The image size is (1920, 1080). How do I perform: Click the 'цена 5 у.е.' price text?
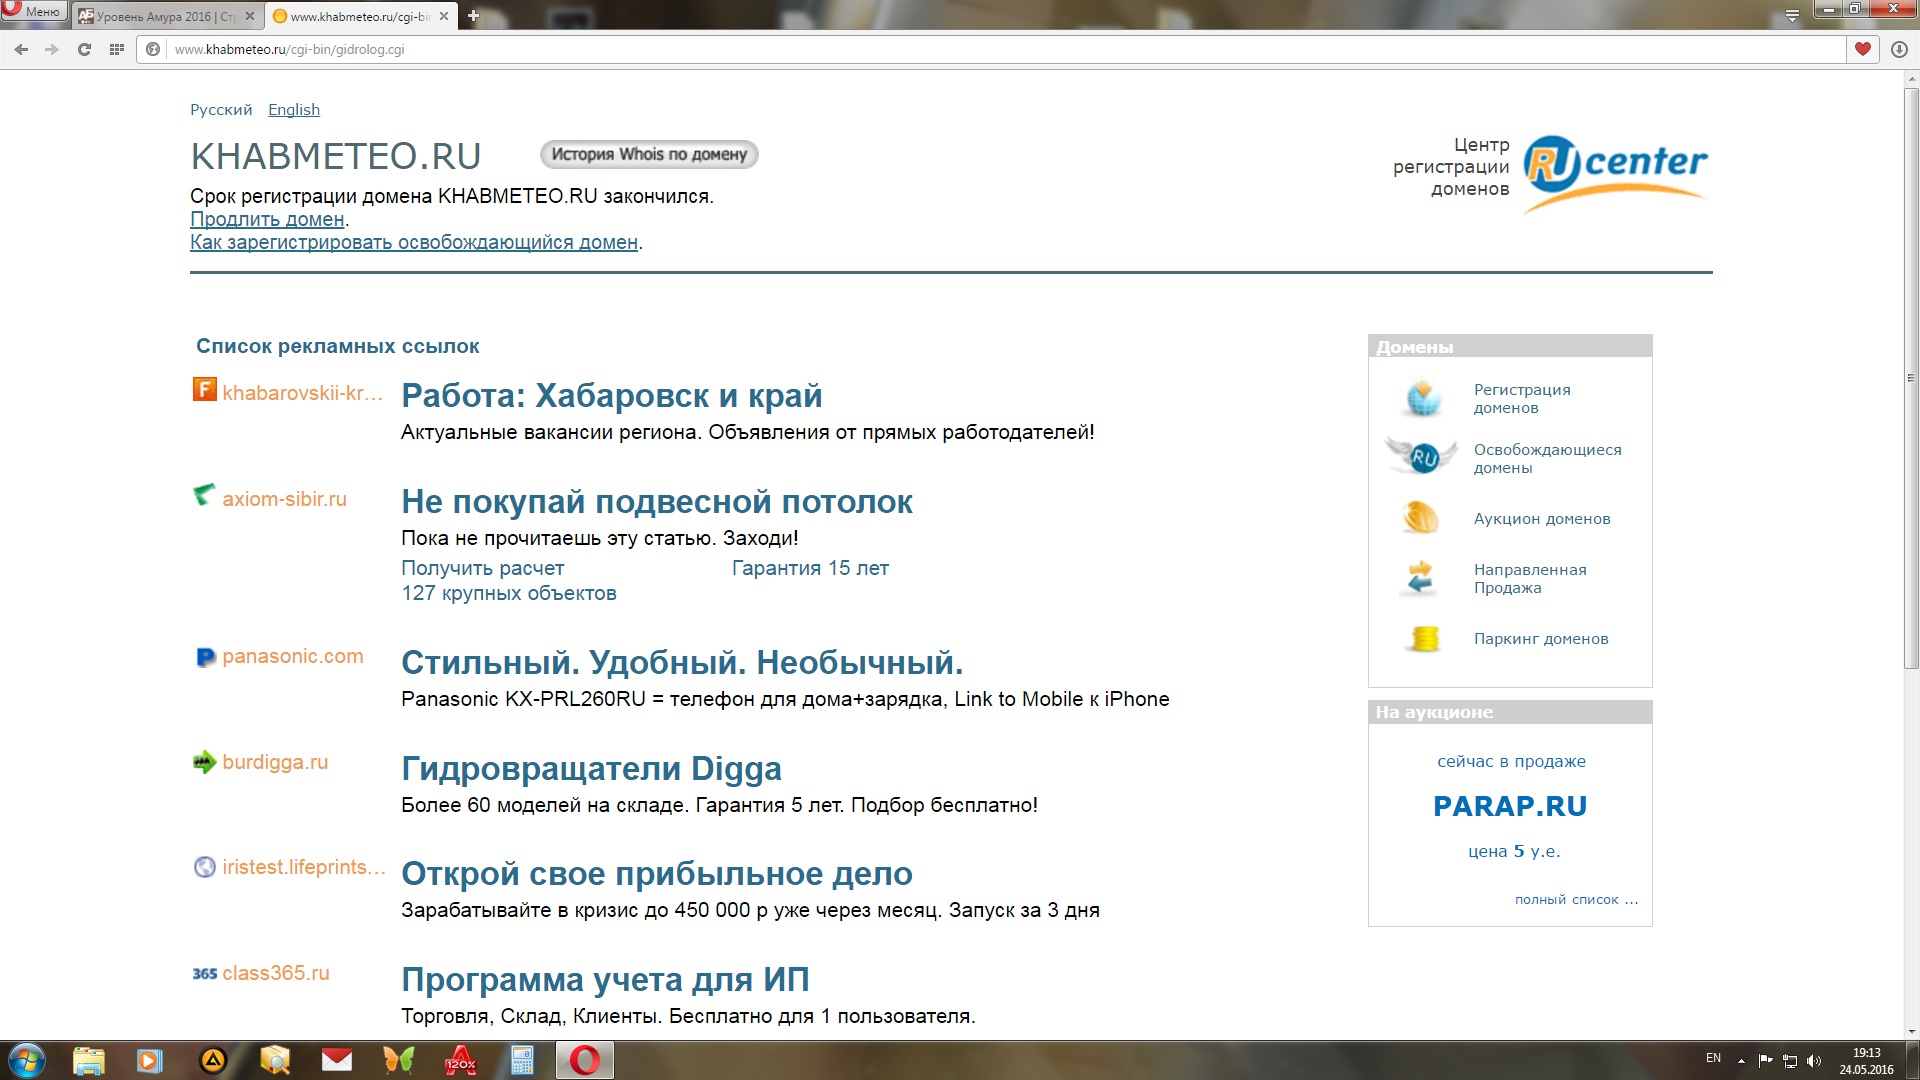point(1514,851)
